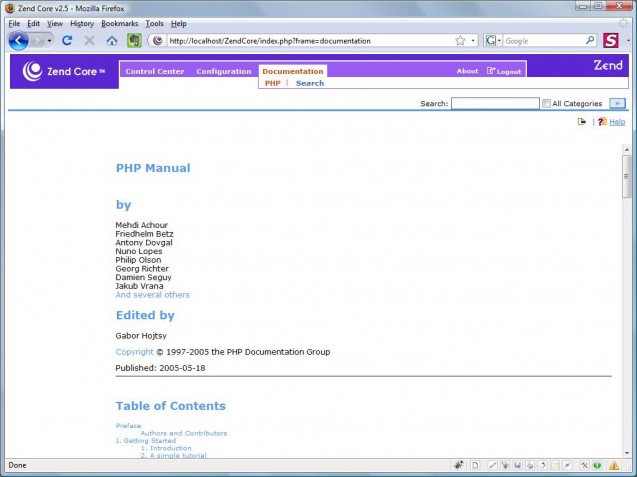
Task: Enable the All Categories checkbox
Action: pos(546,103)
